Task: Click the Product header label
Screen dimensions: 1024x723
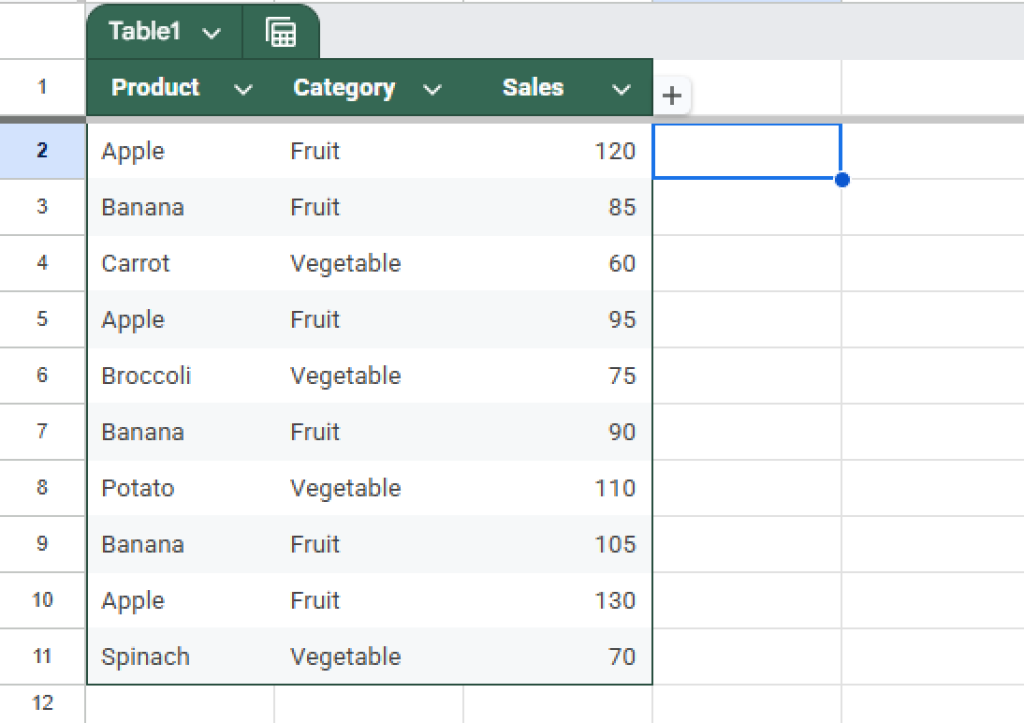Action: point(155,88)
